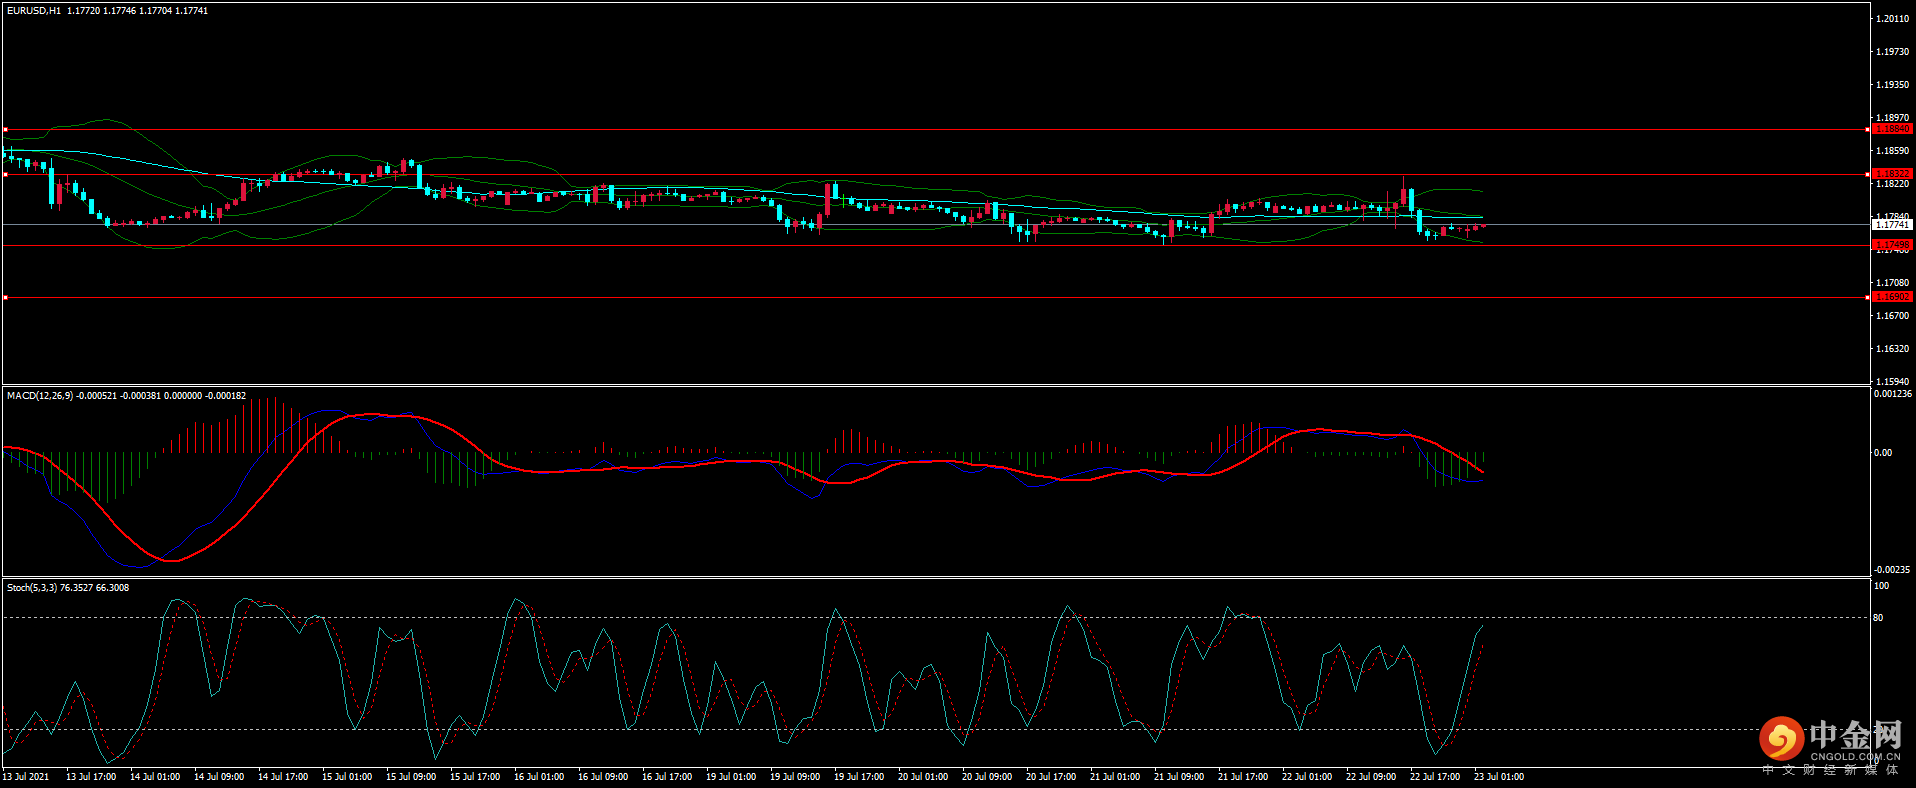Click the 23 Jul 01:00 time label

pyautogui.click(x=1498, y=777)
